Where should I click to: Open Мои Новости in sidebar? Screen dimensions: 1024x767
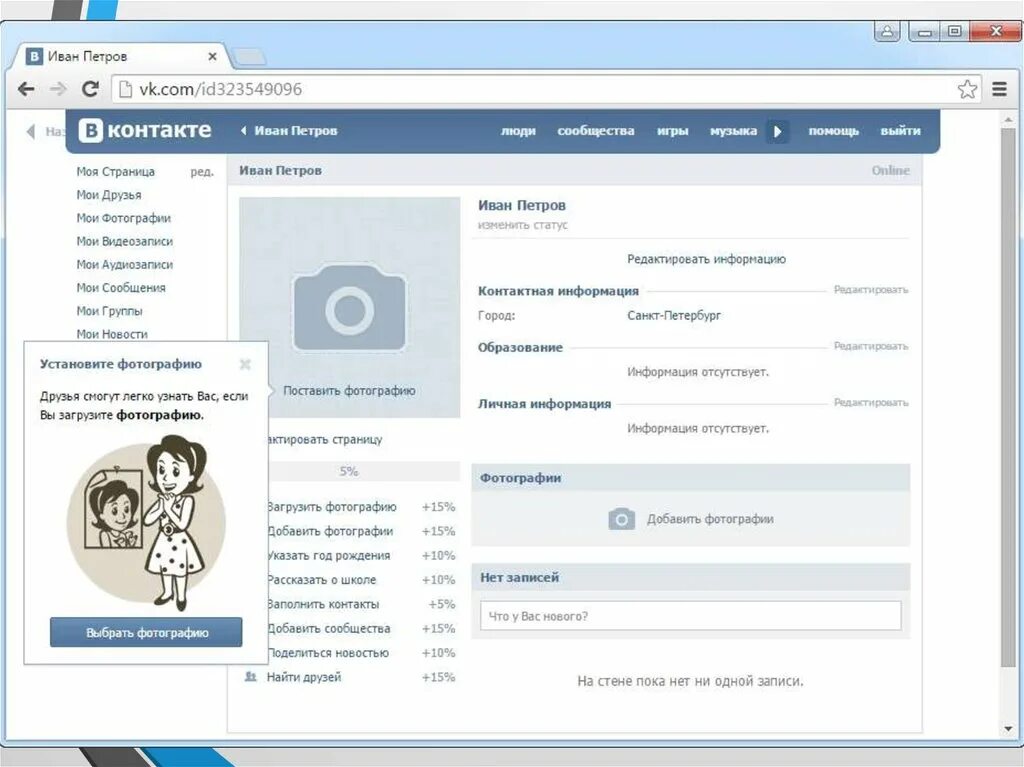[x=112, y=334]
